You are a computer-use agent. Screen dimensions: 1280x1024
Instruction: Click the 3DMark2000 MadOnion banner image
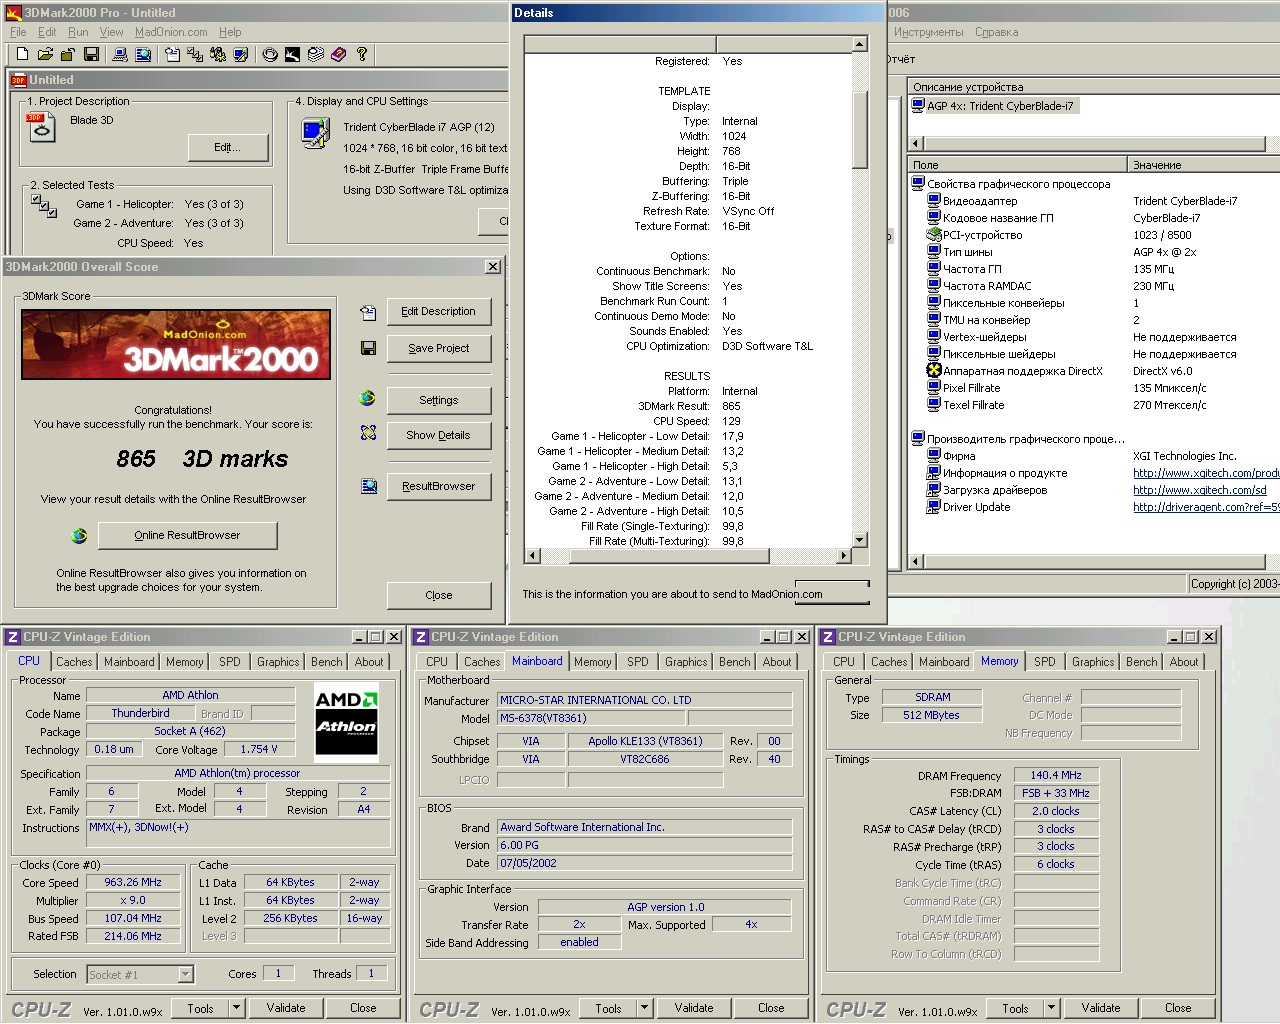click(176, 344)
